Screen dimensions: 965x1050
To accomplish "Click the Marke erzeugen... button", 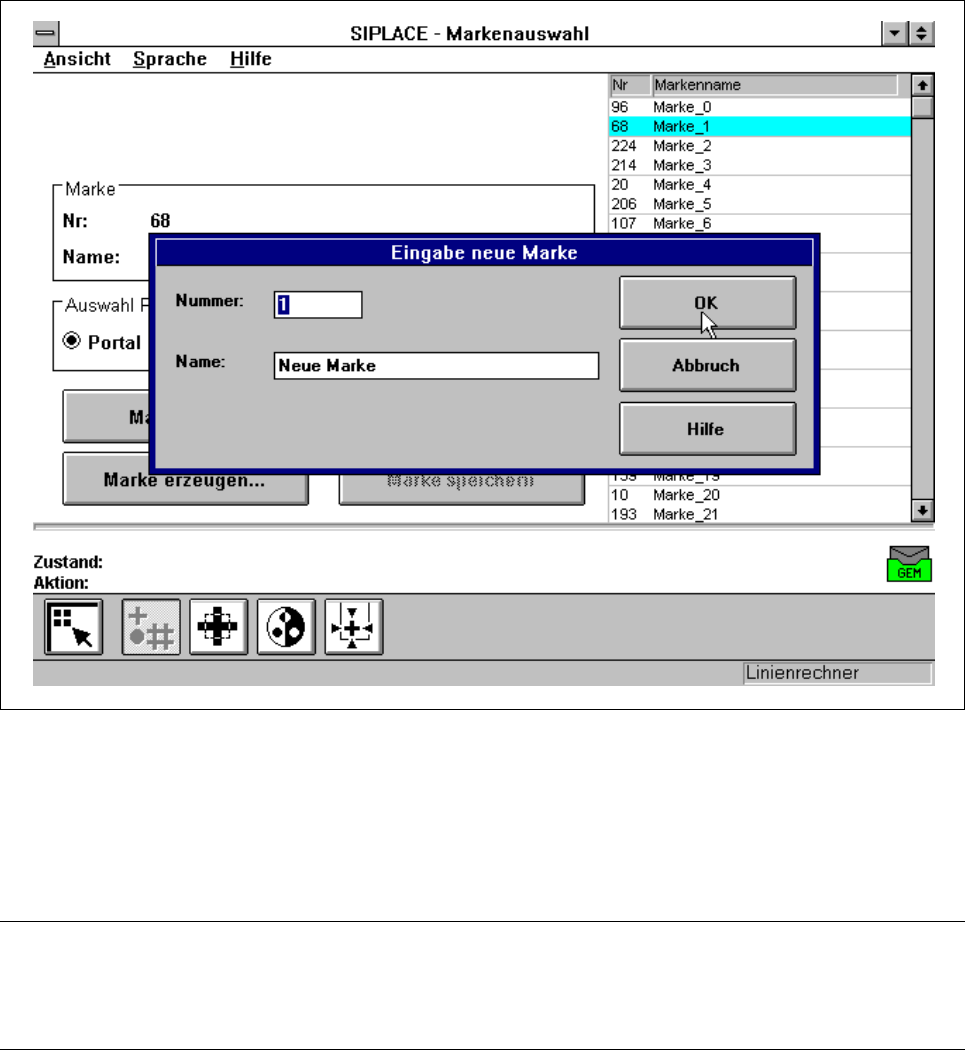I will [x=185, y=488].
